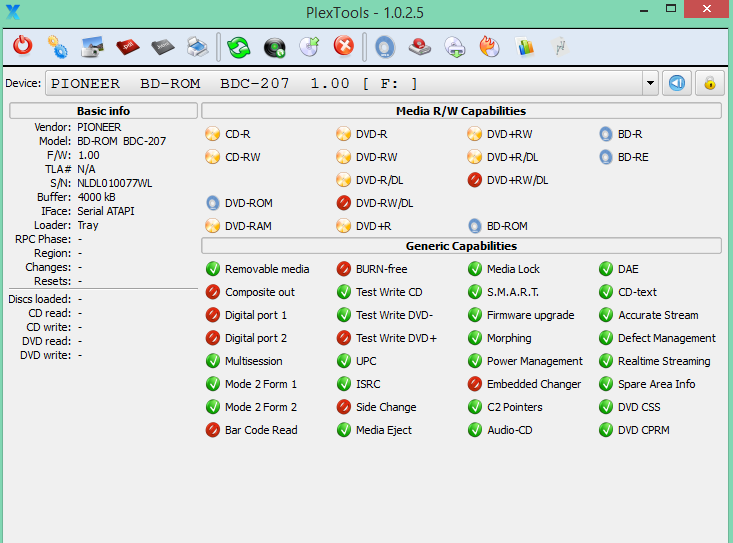Click the Digital port 2 label
Viewport: 733px width, 543px height.
pos(256,338)
